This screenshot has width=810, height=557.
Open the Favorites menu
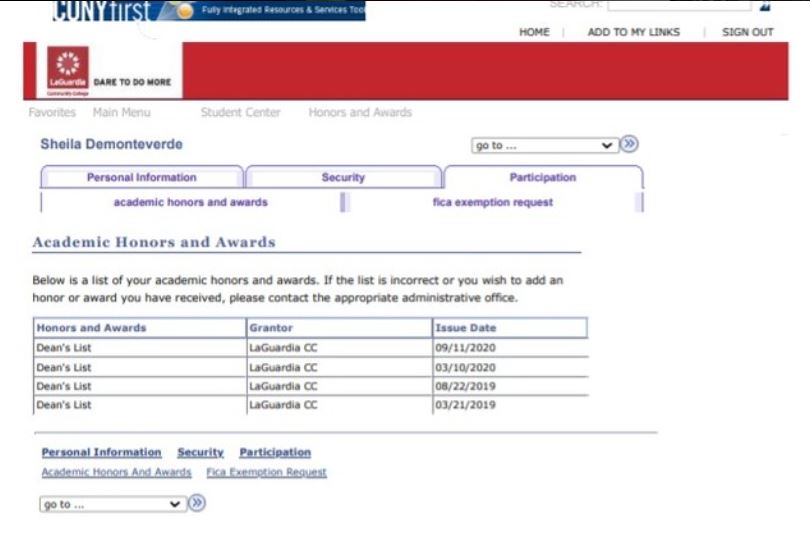point(52,113)
